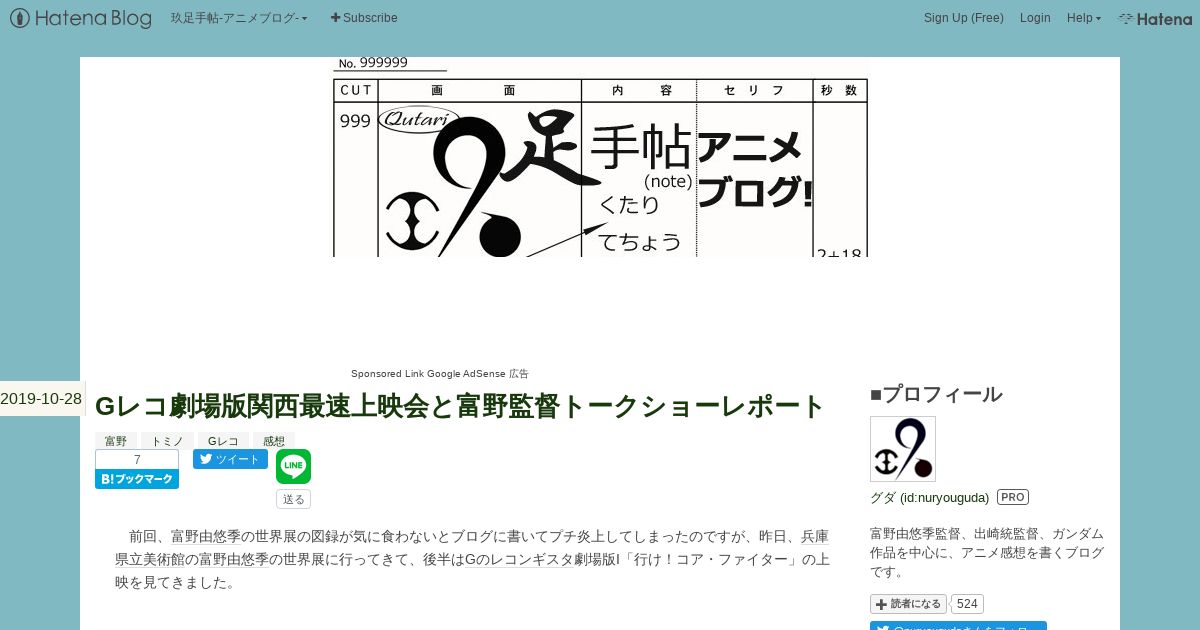This screenshot has width=1200, height=630.
Task: Follow the Gのレコンギスタ keyword link
Action: 520,559
